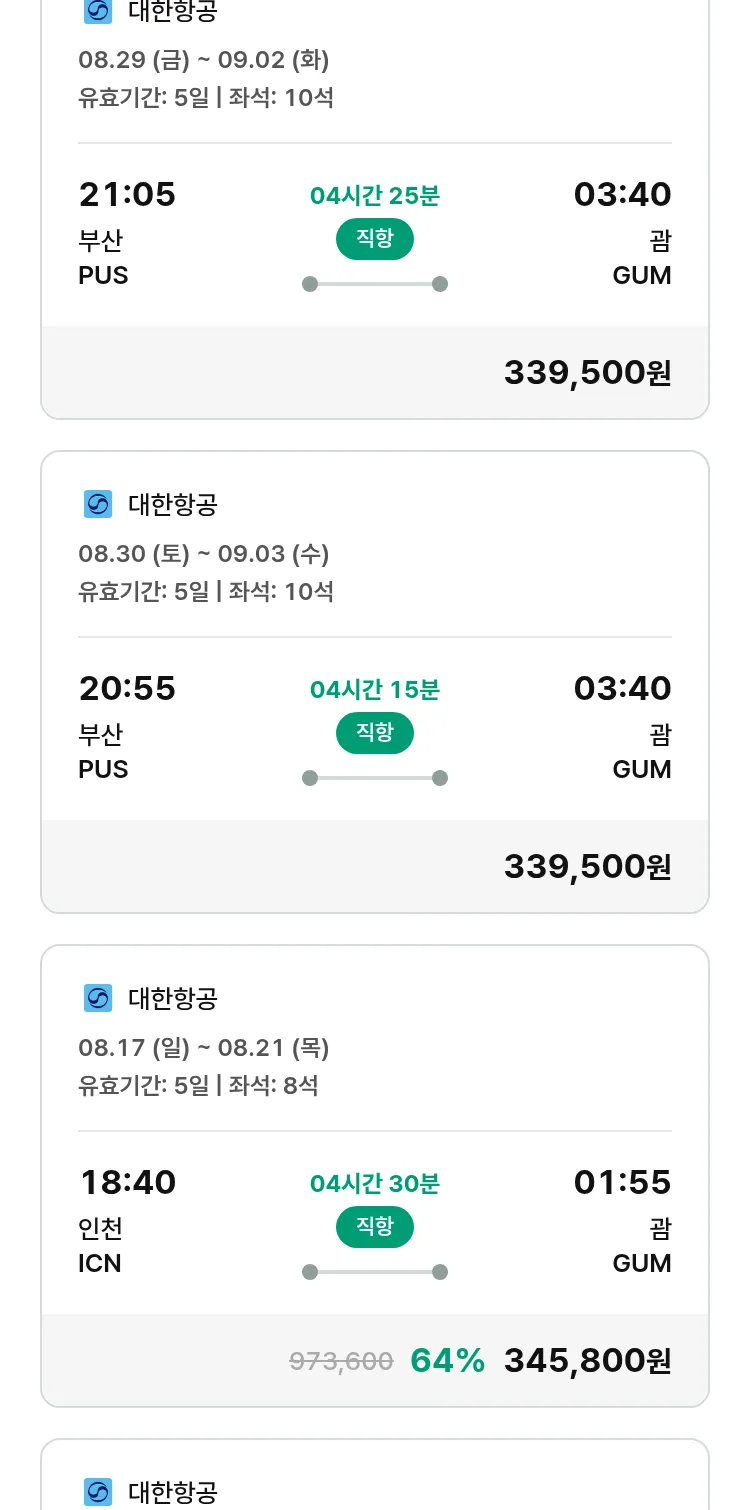Select the 339,500원 price for 08.29 flight
Image resolution: width=750 pixels, height=1510 pixels.
pyautogui.click(x=587, y=373)
